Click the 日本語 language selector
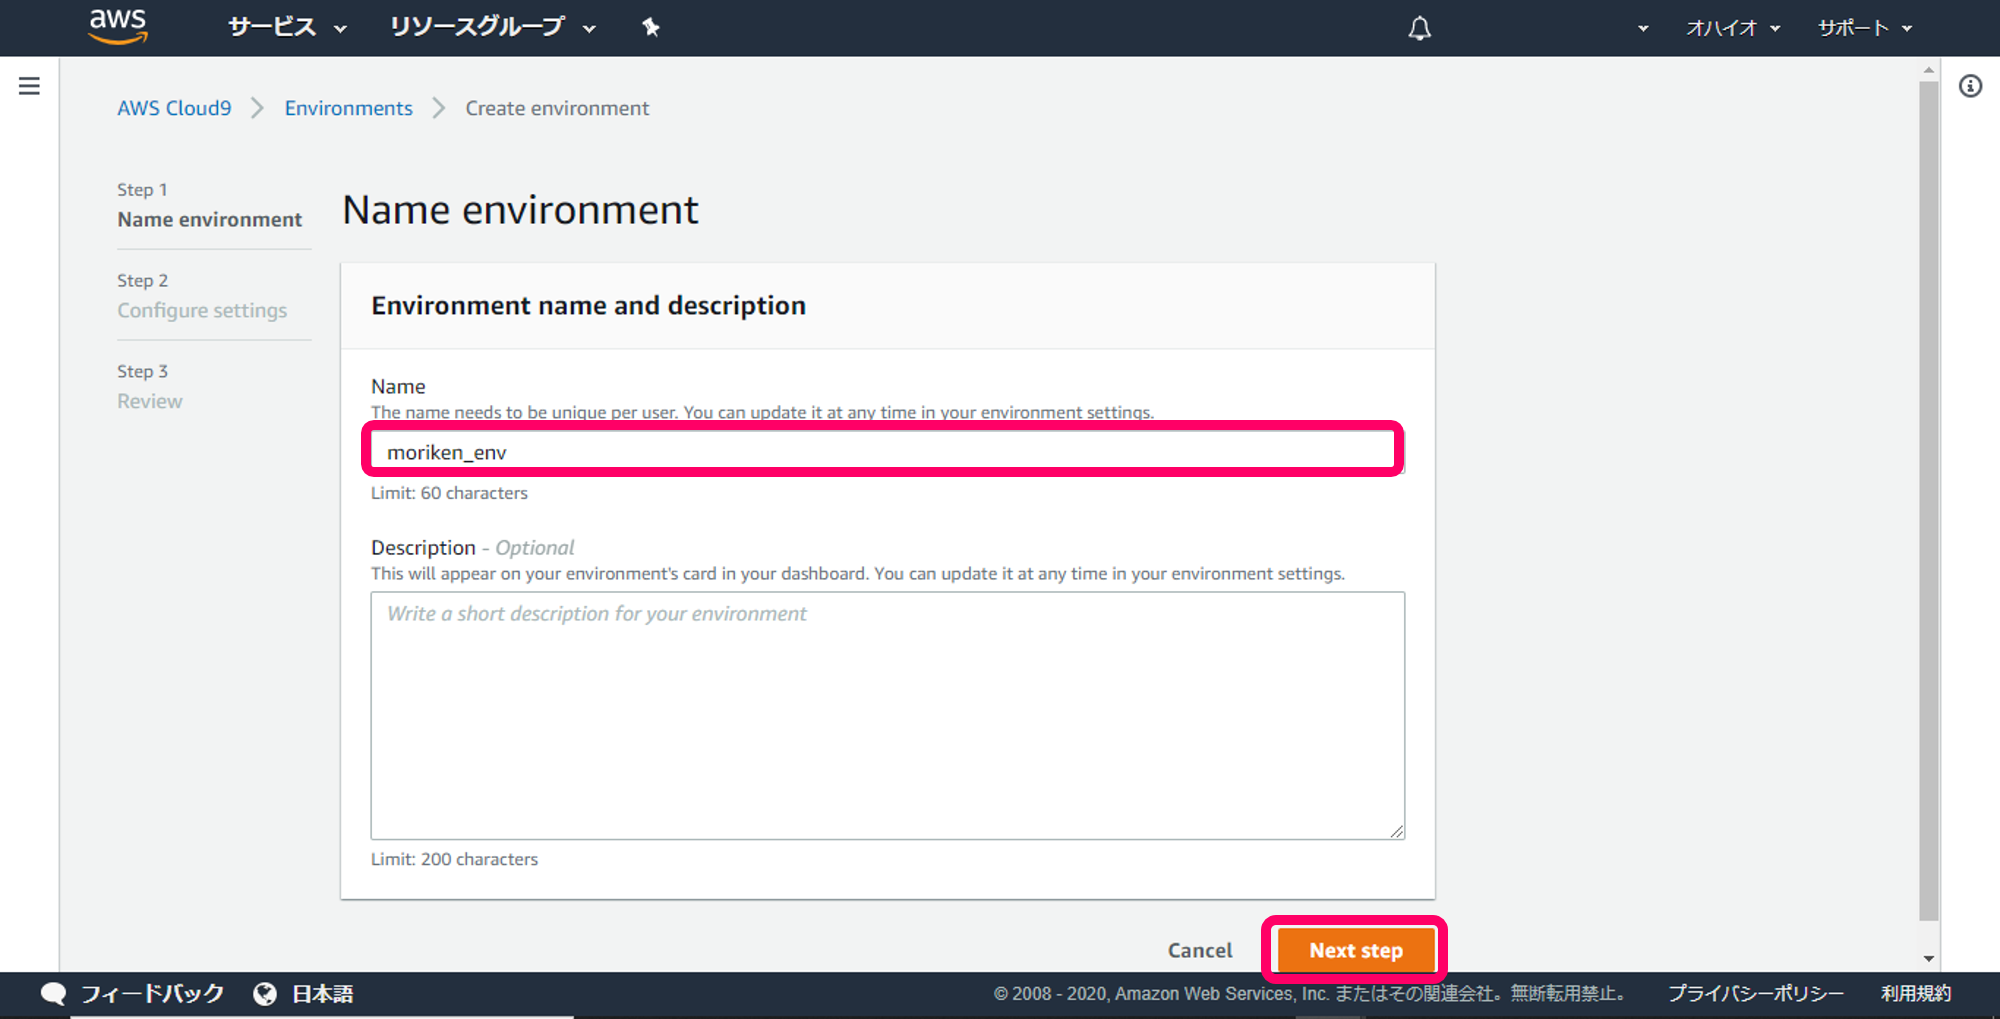Screen dimensions: 2000x1019 323,993
